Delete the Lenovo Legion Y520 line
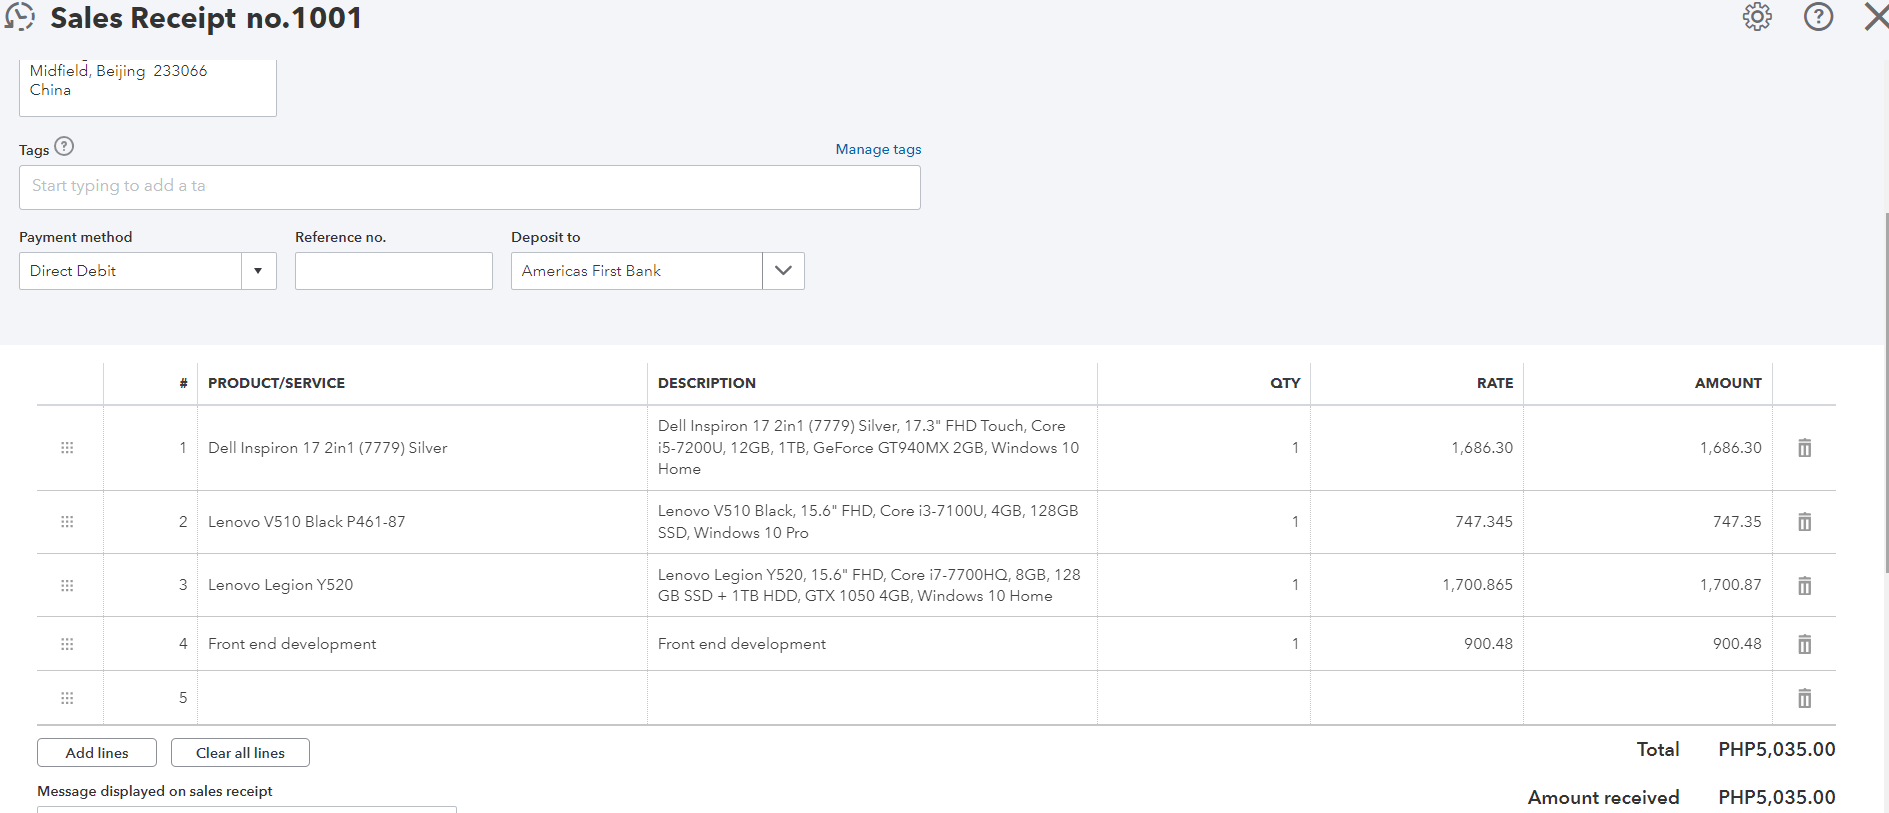The image size is (1889, 813). click(x=1804, y=586)
